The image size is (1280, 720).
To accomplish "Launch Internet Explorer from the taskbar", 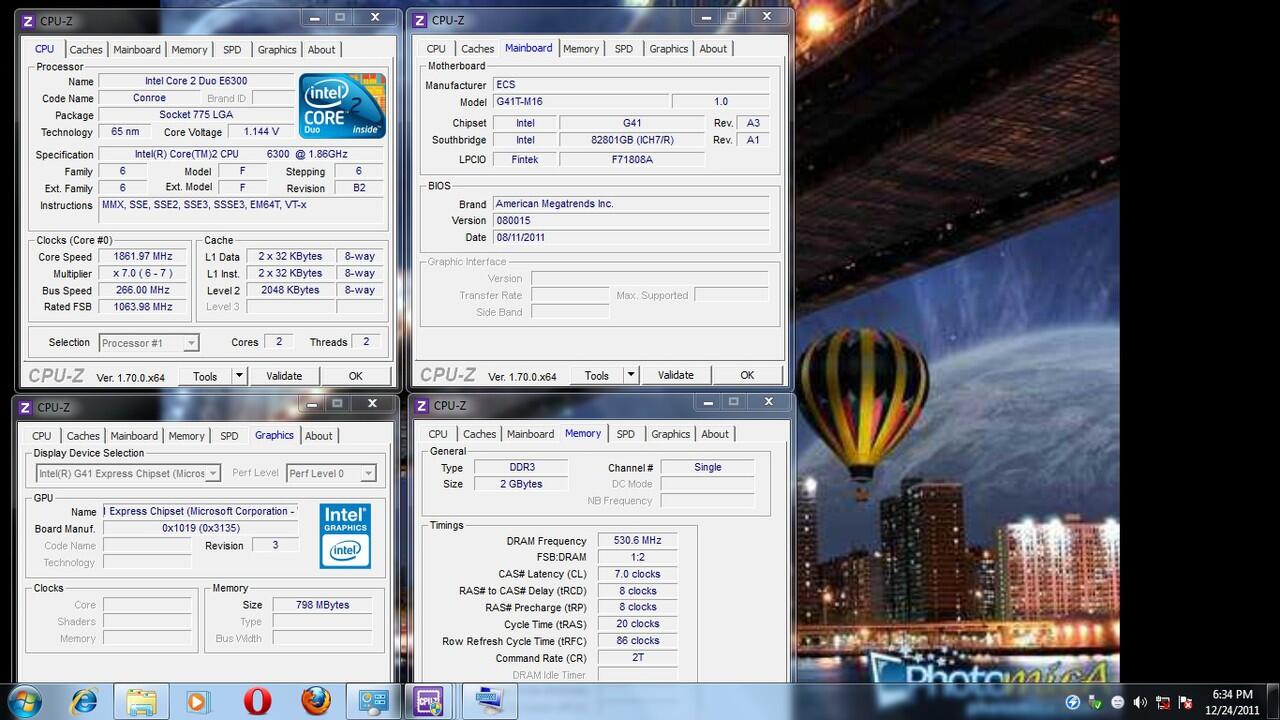I will pyautogui.click(x=84, y=702).
